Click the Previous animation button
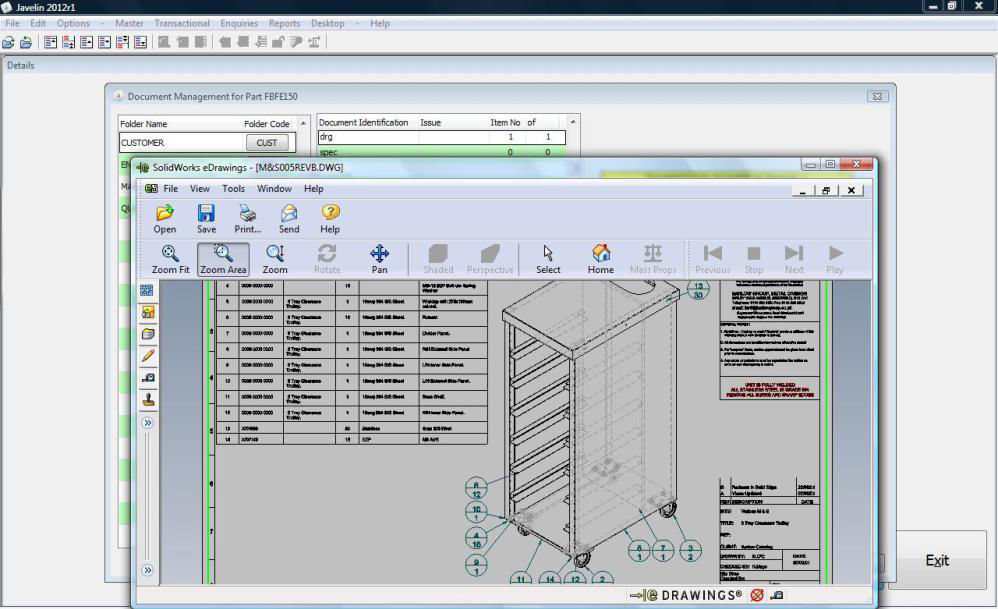Screen dimensions: 998x609 tap(712, 259)
